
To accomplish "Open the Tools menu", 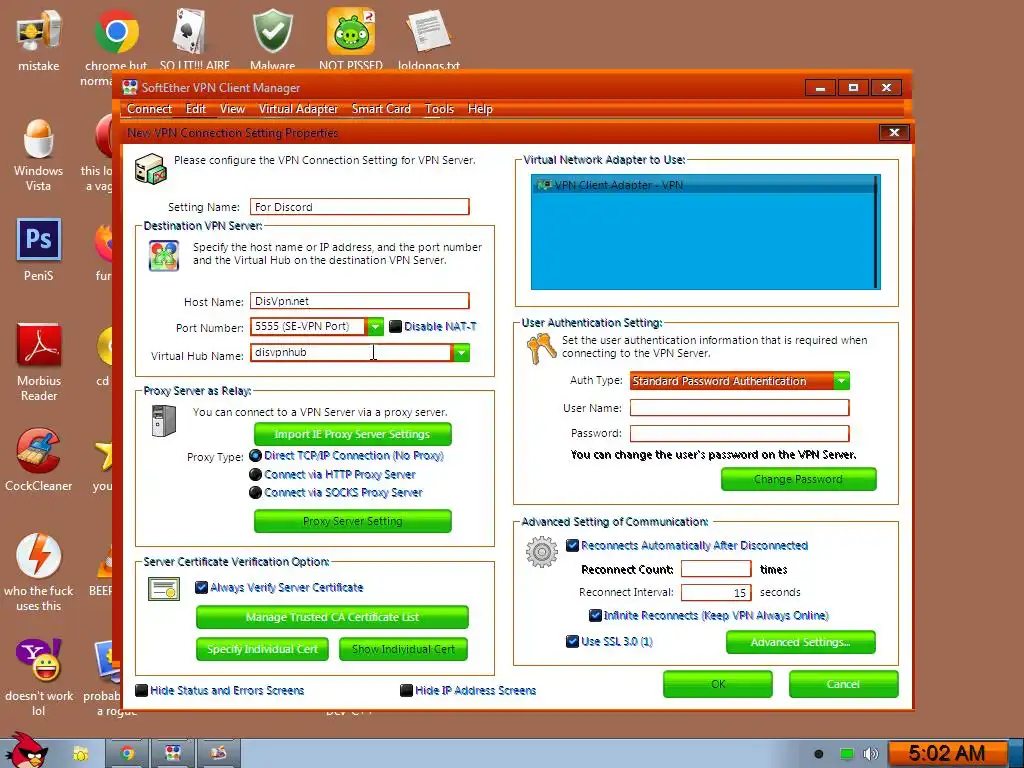I will point(439,109).
